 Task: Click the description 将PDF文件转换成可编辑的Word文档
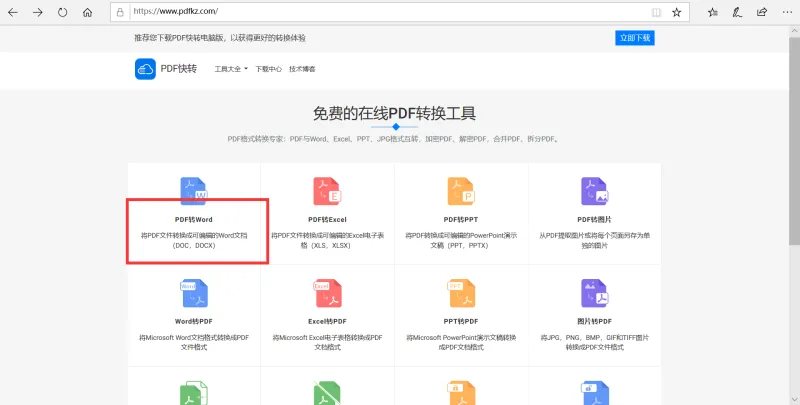pos(194,241)
